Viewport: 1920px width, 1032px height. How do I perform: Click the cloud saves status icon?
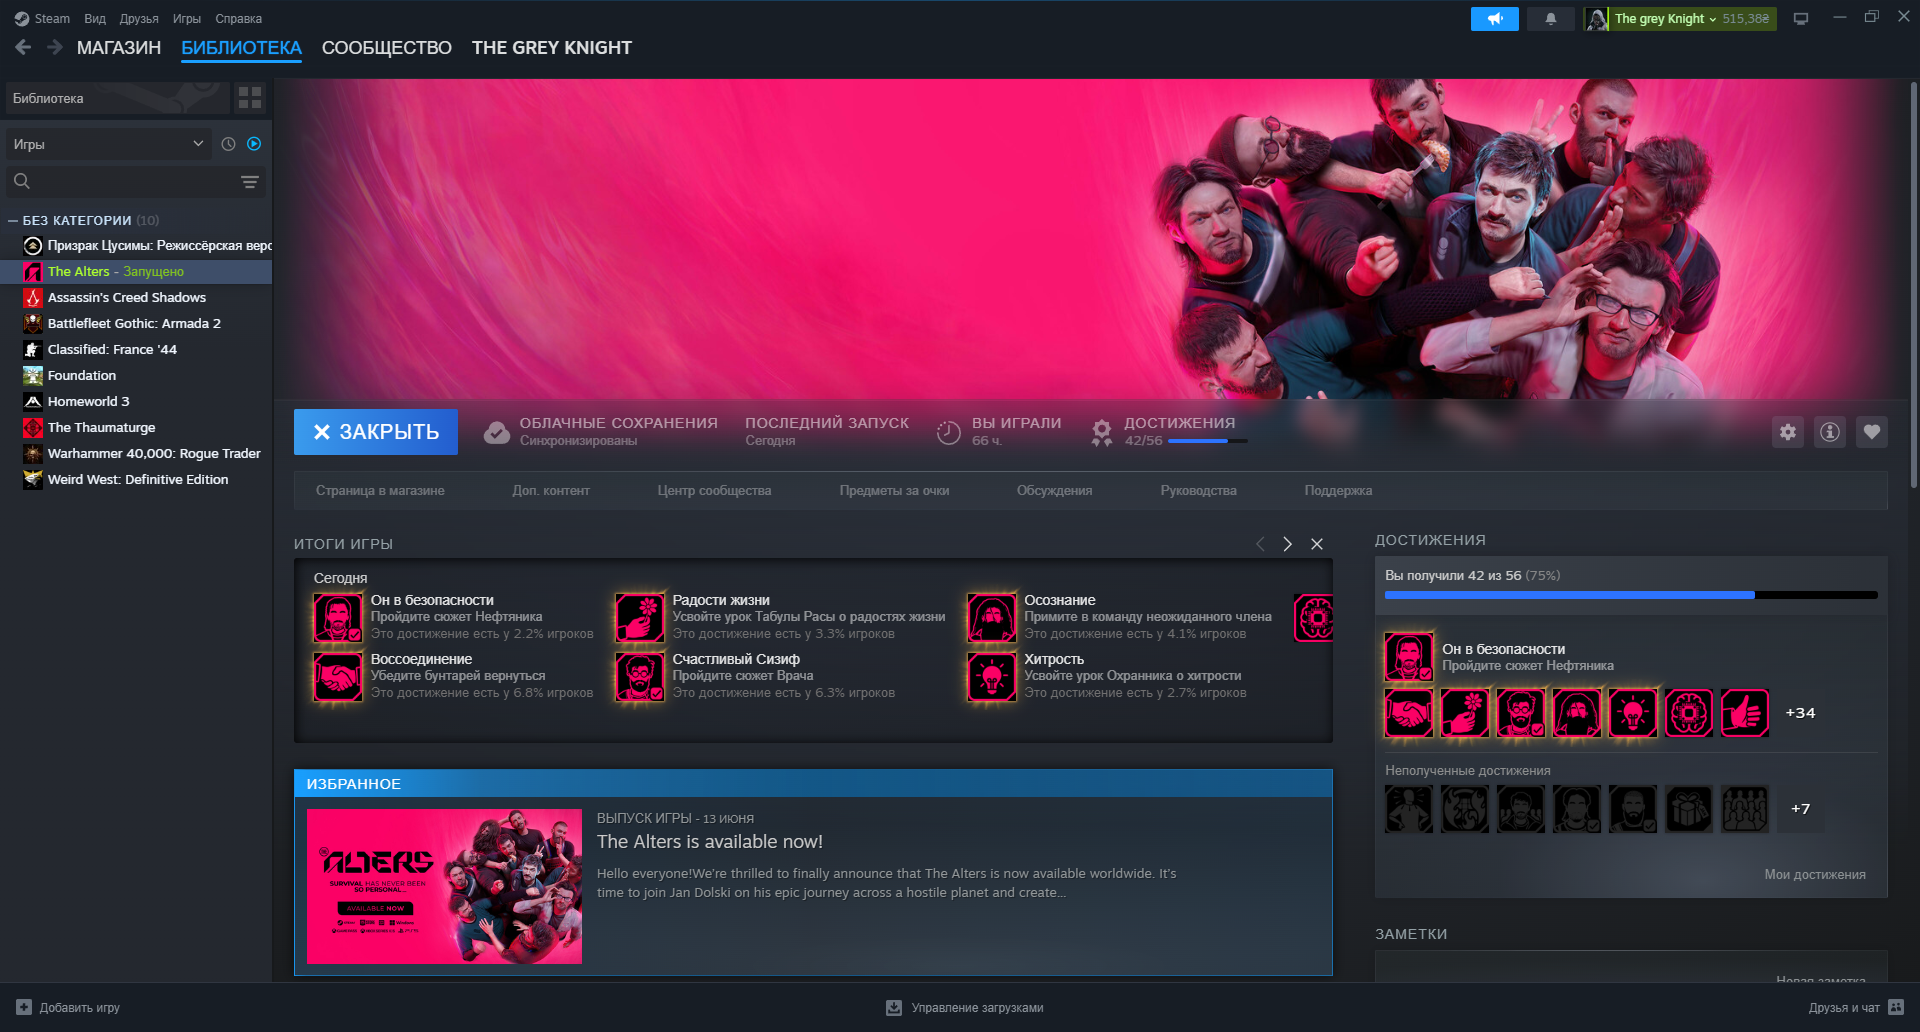pyautogui.click(x=497, y=432)
